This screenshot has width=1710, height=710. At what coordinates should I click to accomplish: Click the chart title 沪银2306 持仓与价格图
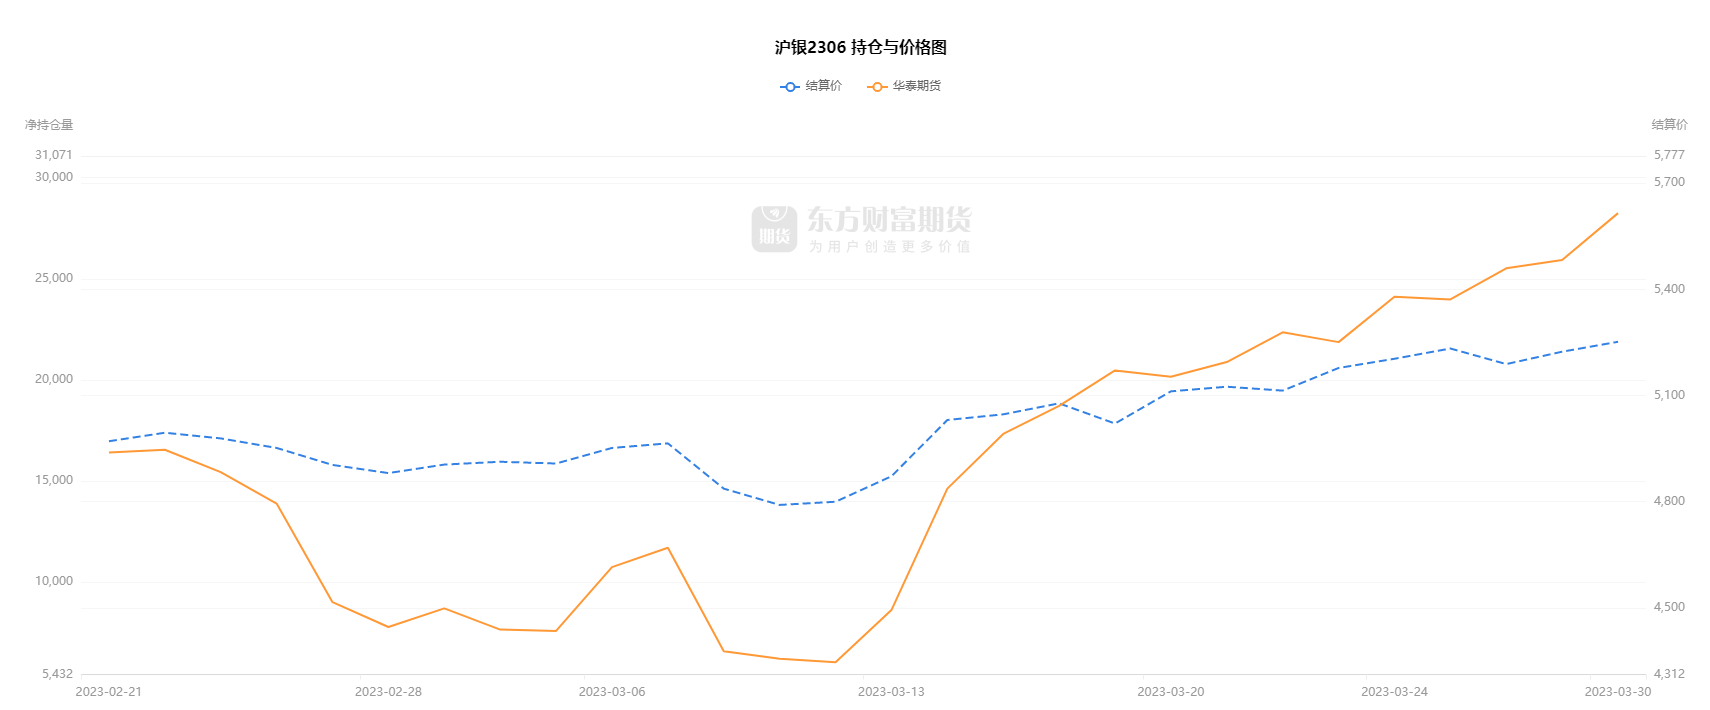point(860,47)
